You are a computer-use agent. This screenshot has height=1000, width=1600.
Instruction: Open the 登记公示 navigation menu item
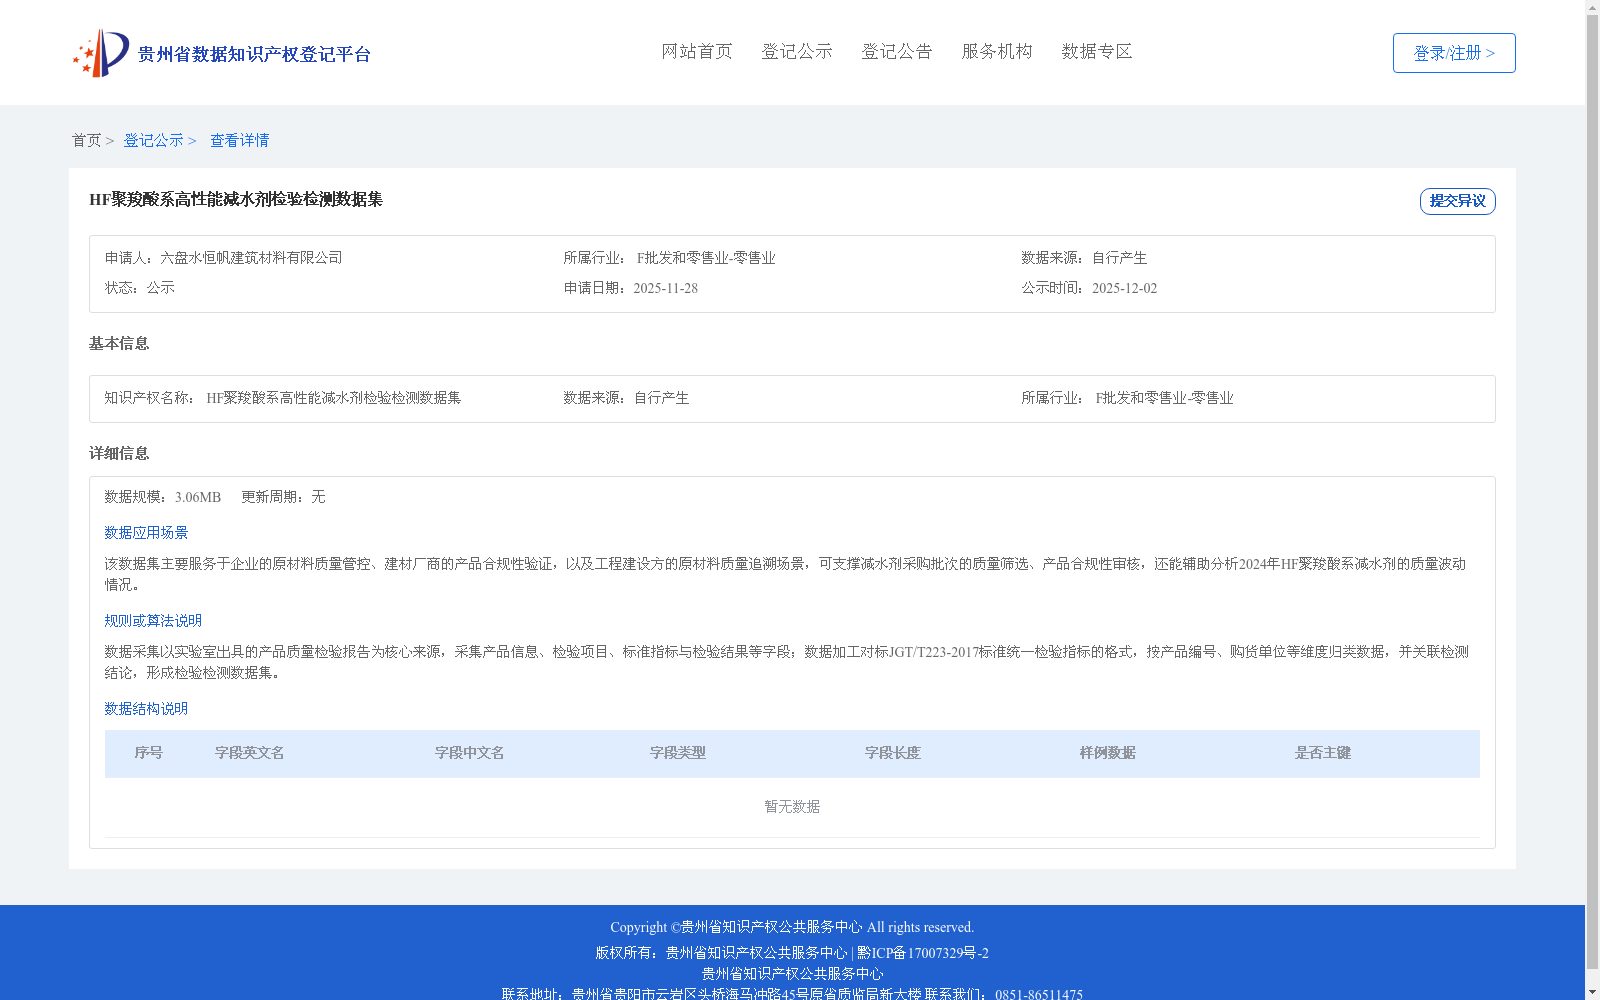click(797, 51)
